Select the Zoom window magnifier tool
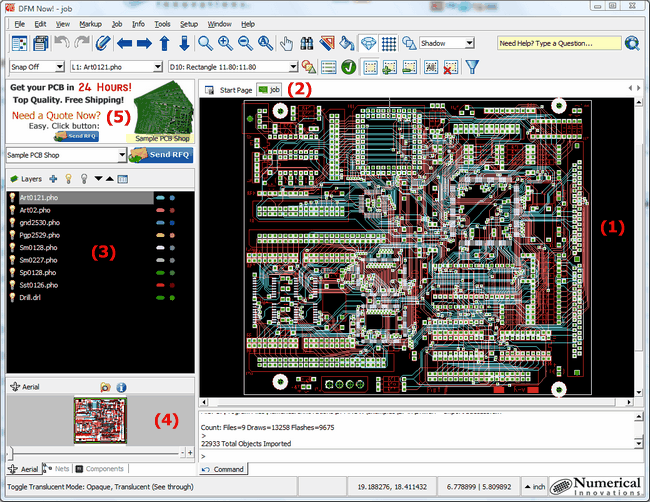650x502 pixels. 205,43
